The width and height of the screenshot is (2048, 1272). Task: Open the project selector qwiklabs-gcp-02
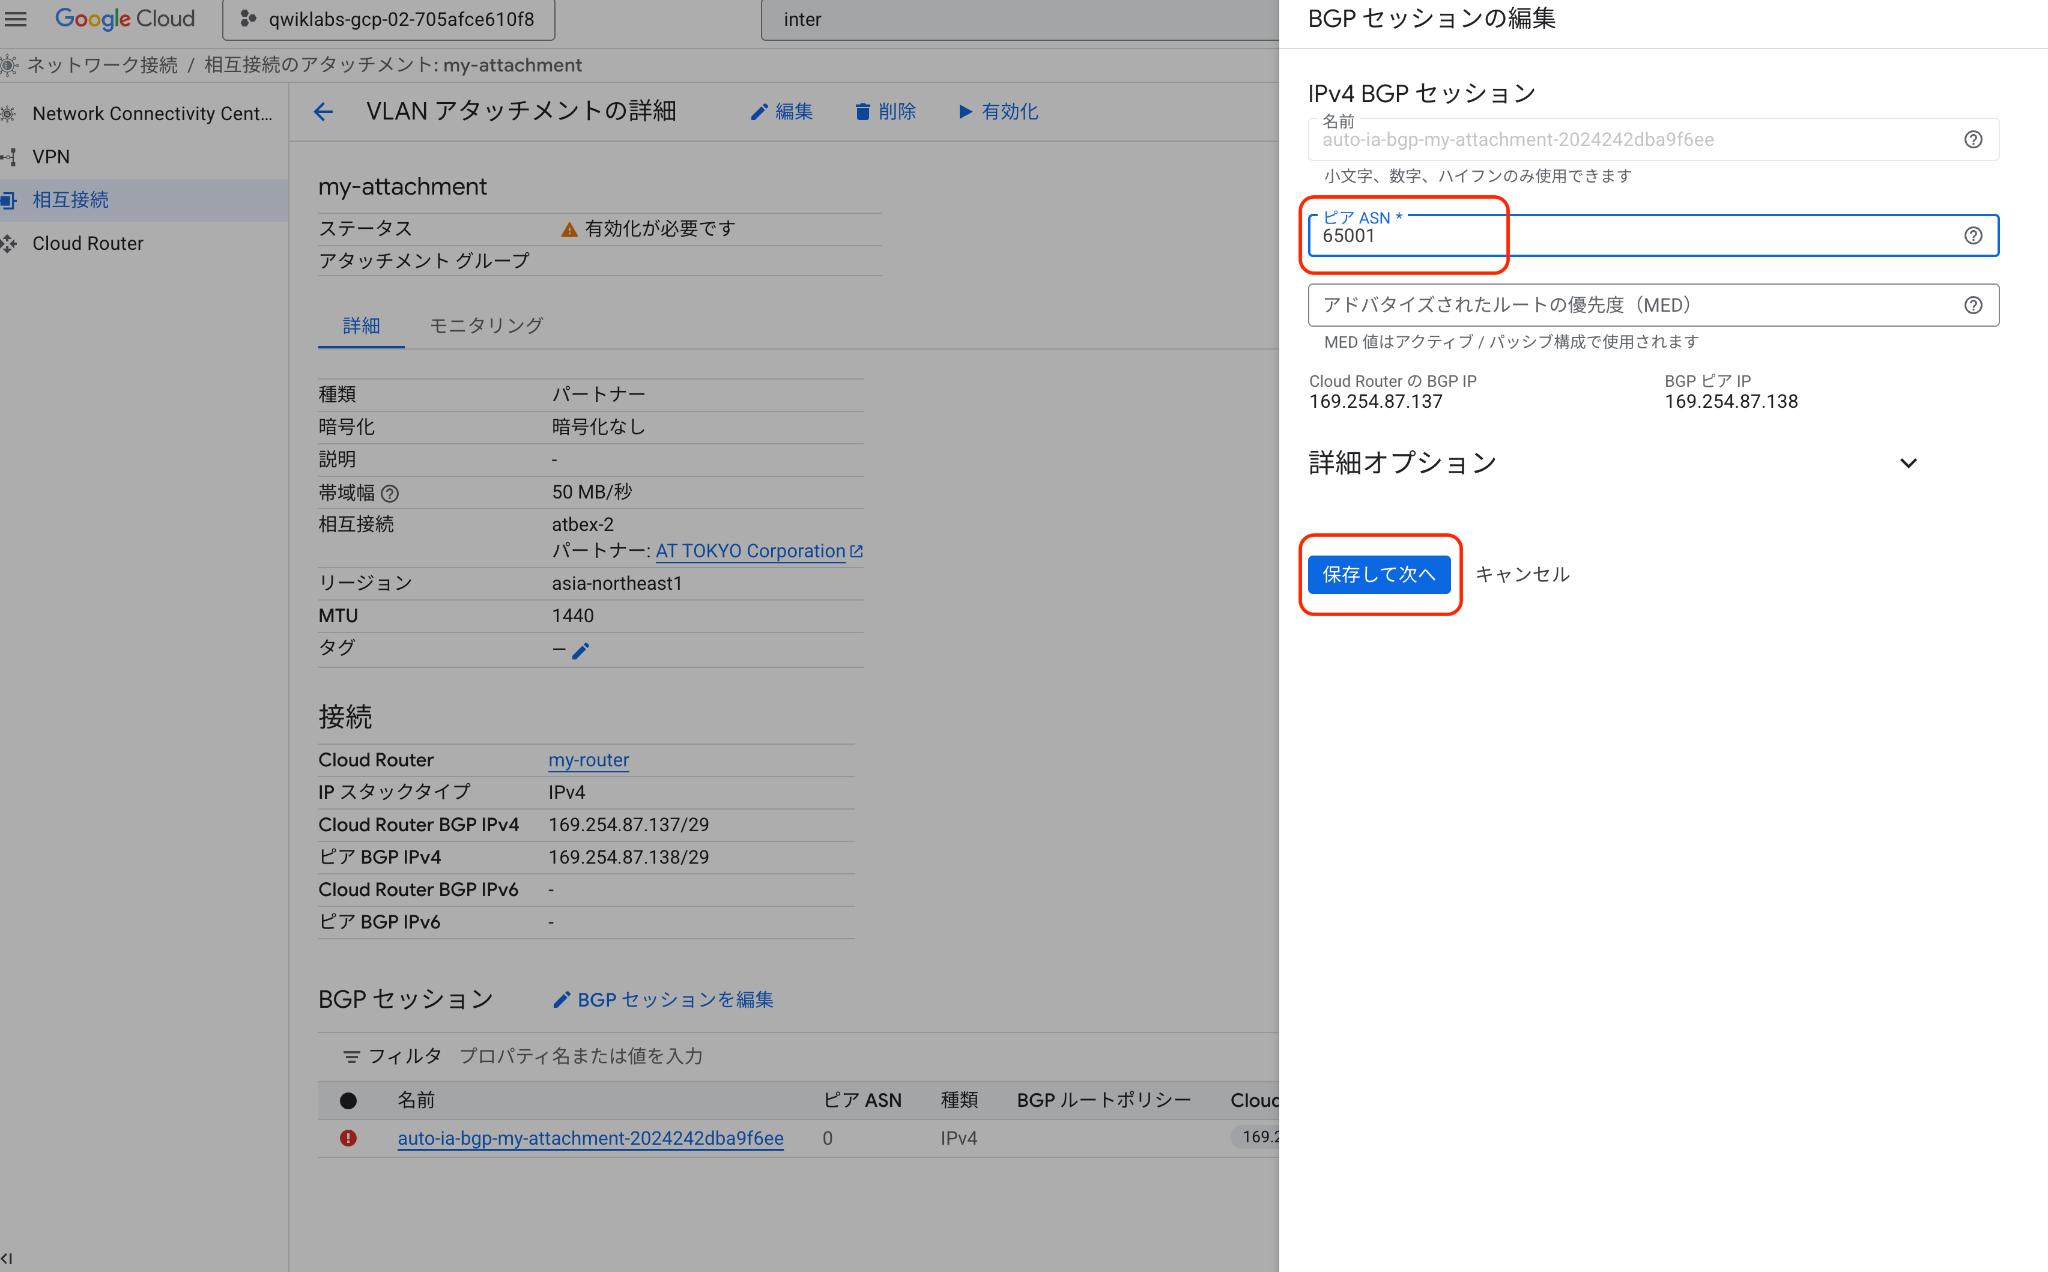[x=388, y=19]
